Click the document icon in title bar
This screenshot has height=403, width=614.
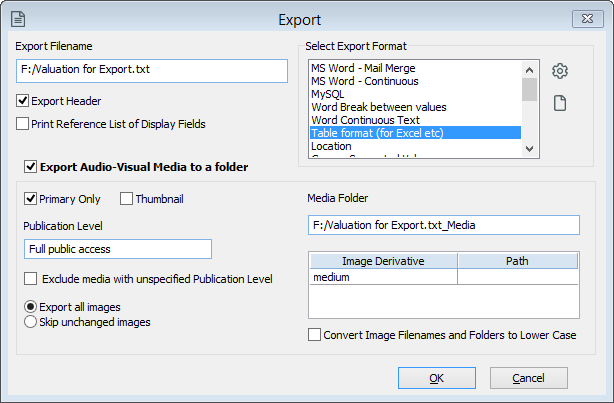click(18, 19)
